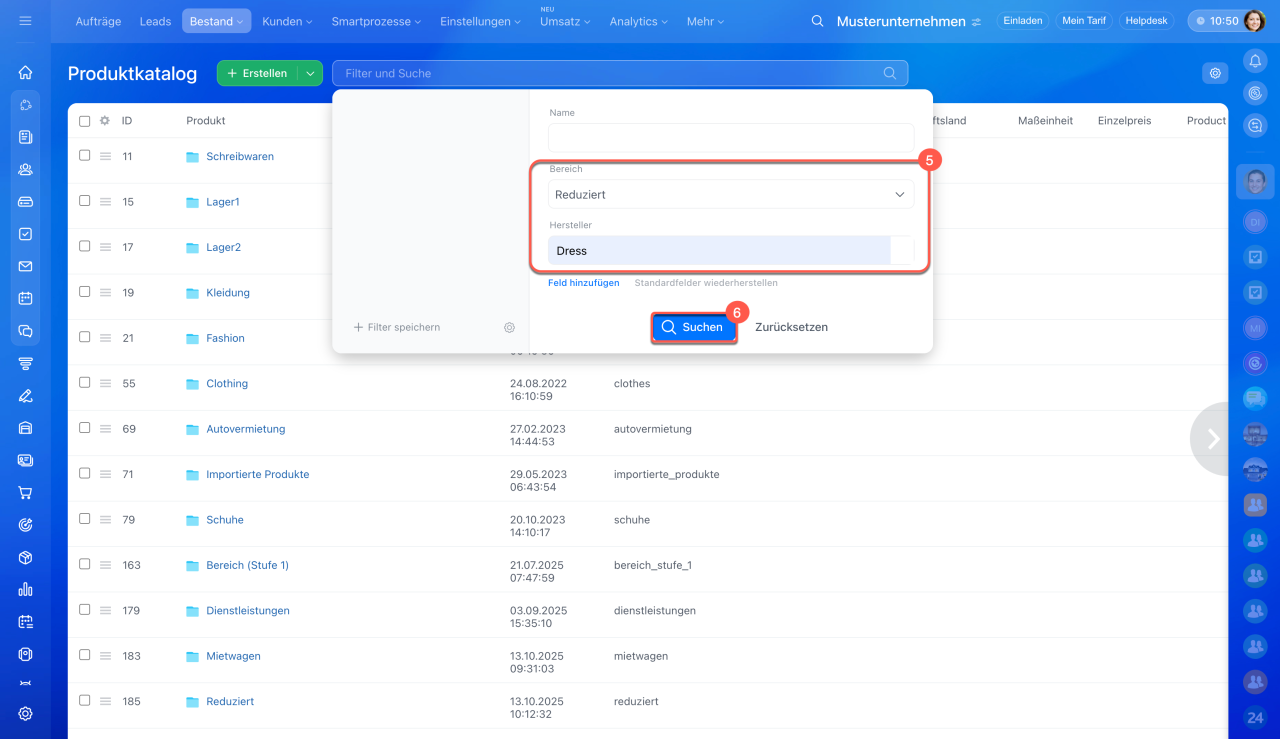Tick the checkbox for Reduziert row
The width and height of the screenshot is (1280, 739).
[x=84, y=701]
